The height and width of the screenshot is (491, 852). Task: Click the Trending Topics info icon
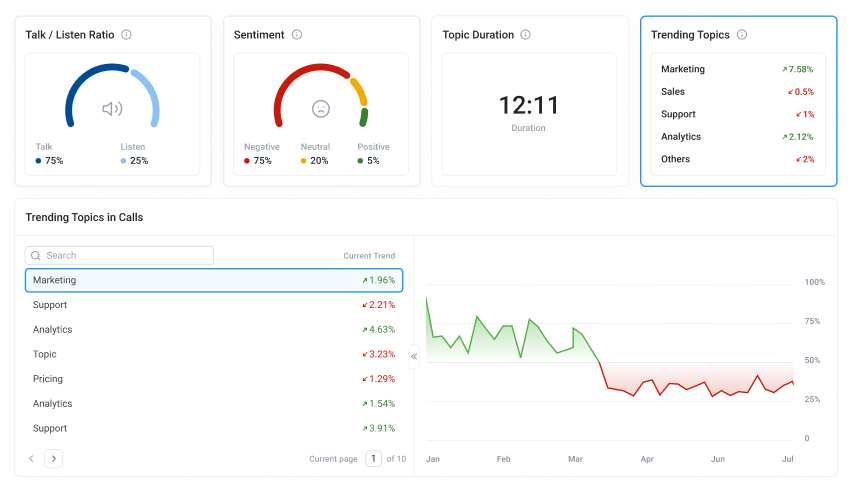coord(742,35)
